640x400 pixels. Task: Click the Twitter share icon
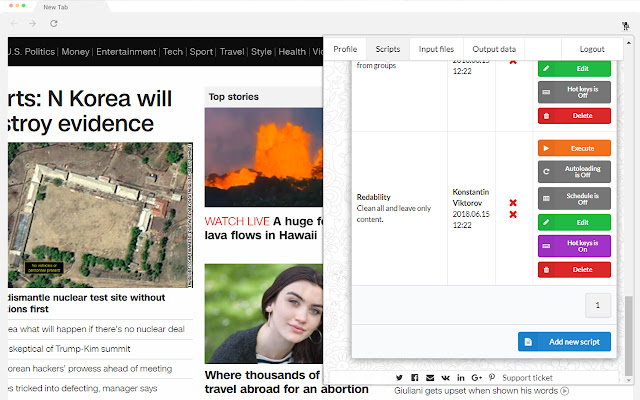tap(400, 377)
